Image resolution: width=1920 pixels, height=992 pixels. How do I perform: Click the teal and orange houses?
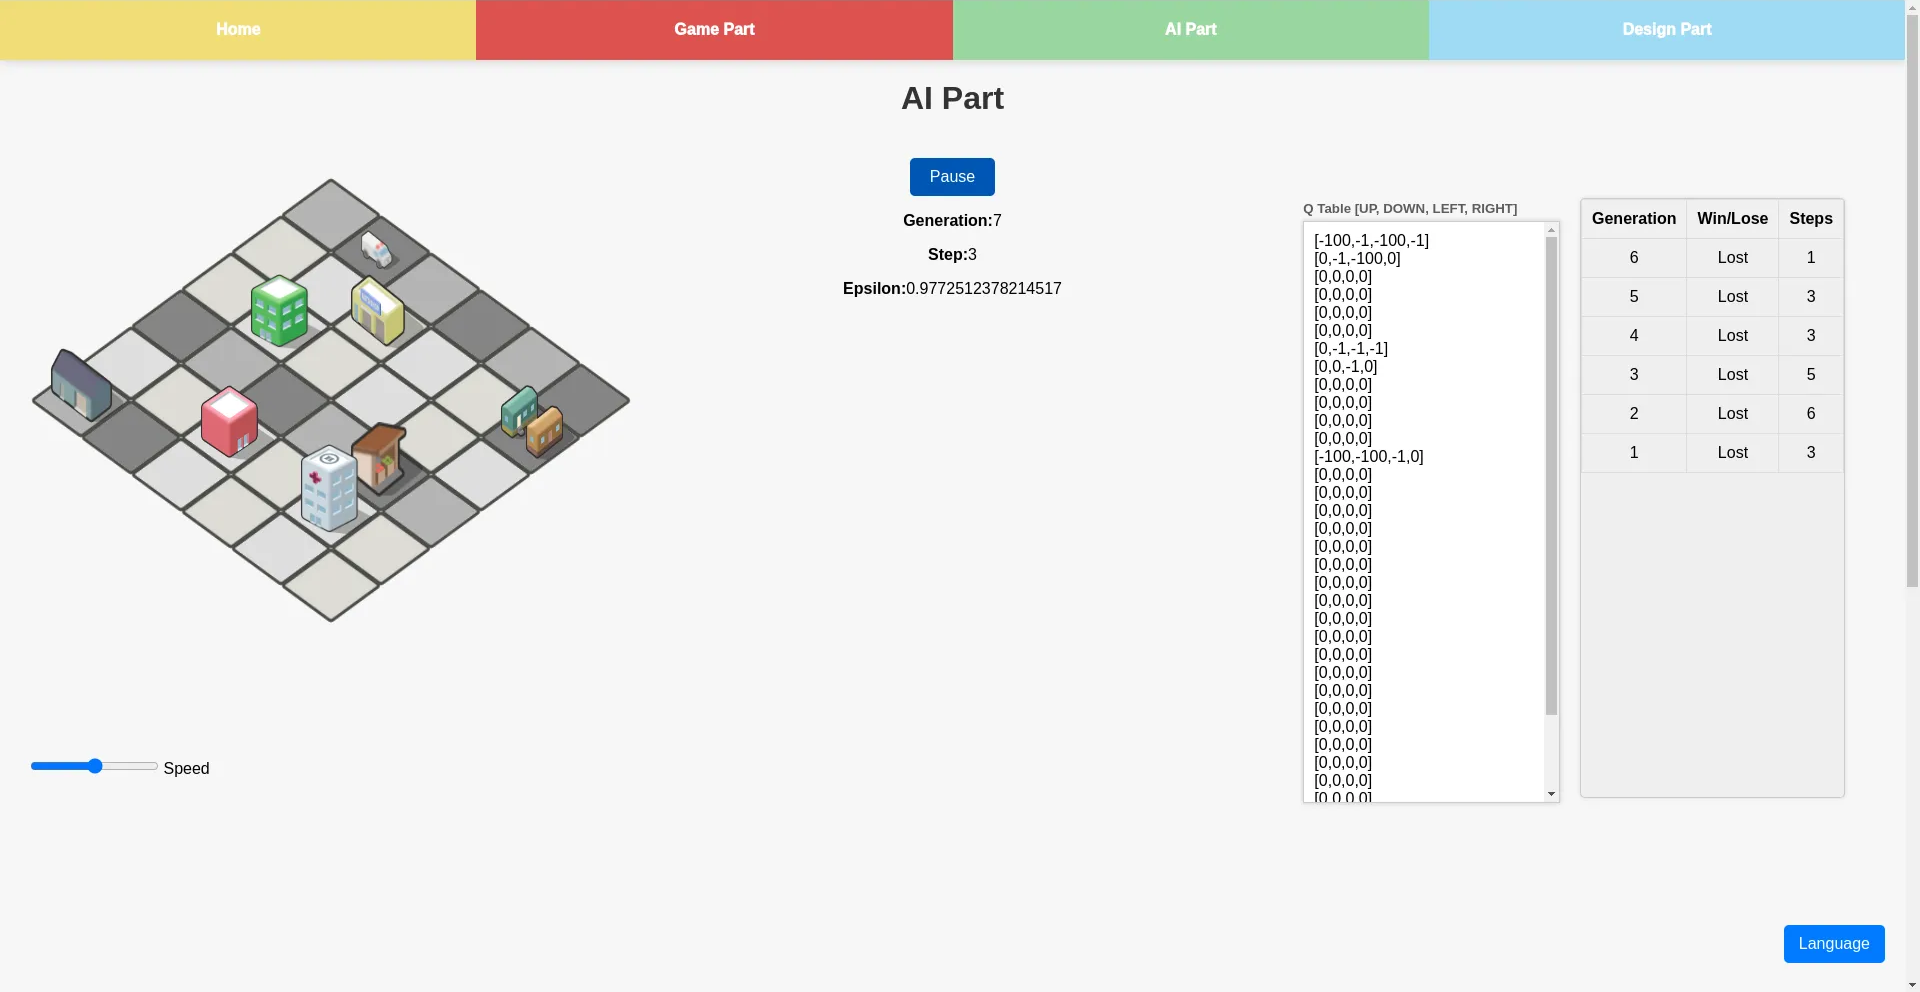point(532,421)
